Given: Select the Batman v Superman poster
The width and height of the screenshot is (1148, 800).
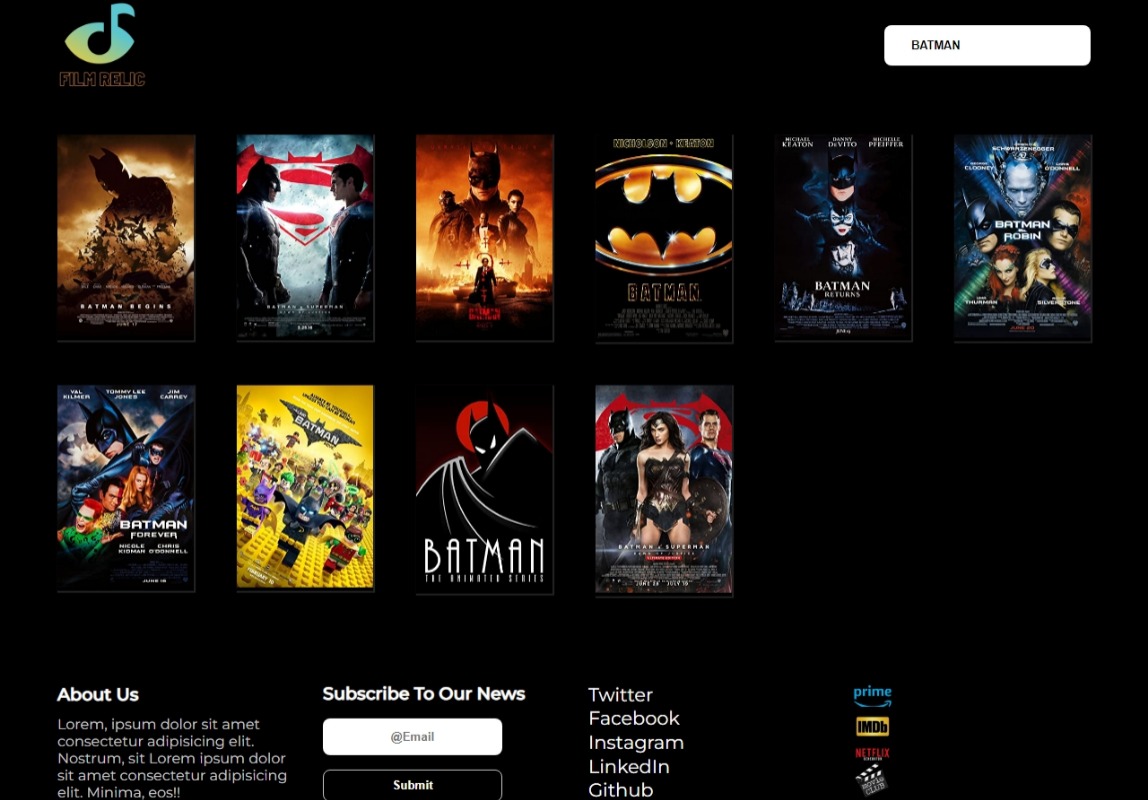Looking at the screenshot, I should 305,237.
